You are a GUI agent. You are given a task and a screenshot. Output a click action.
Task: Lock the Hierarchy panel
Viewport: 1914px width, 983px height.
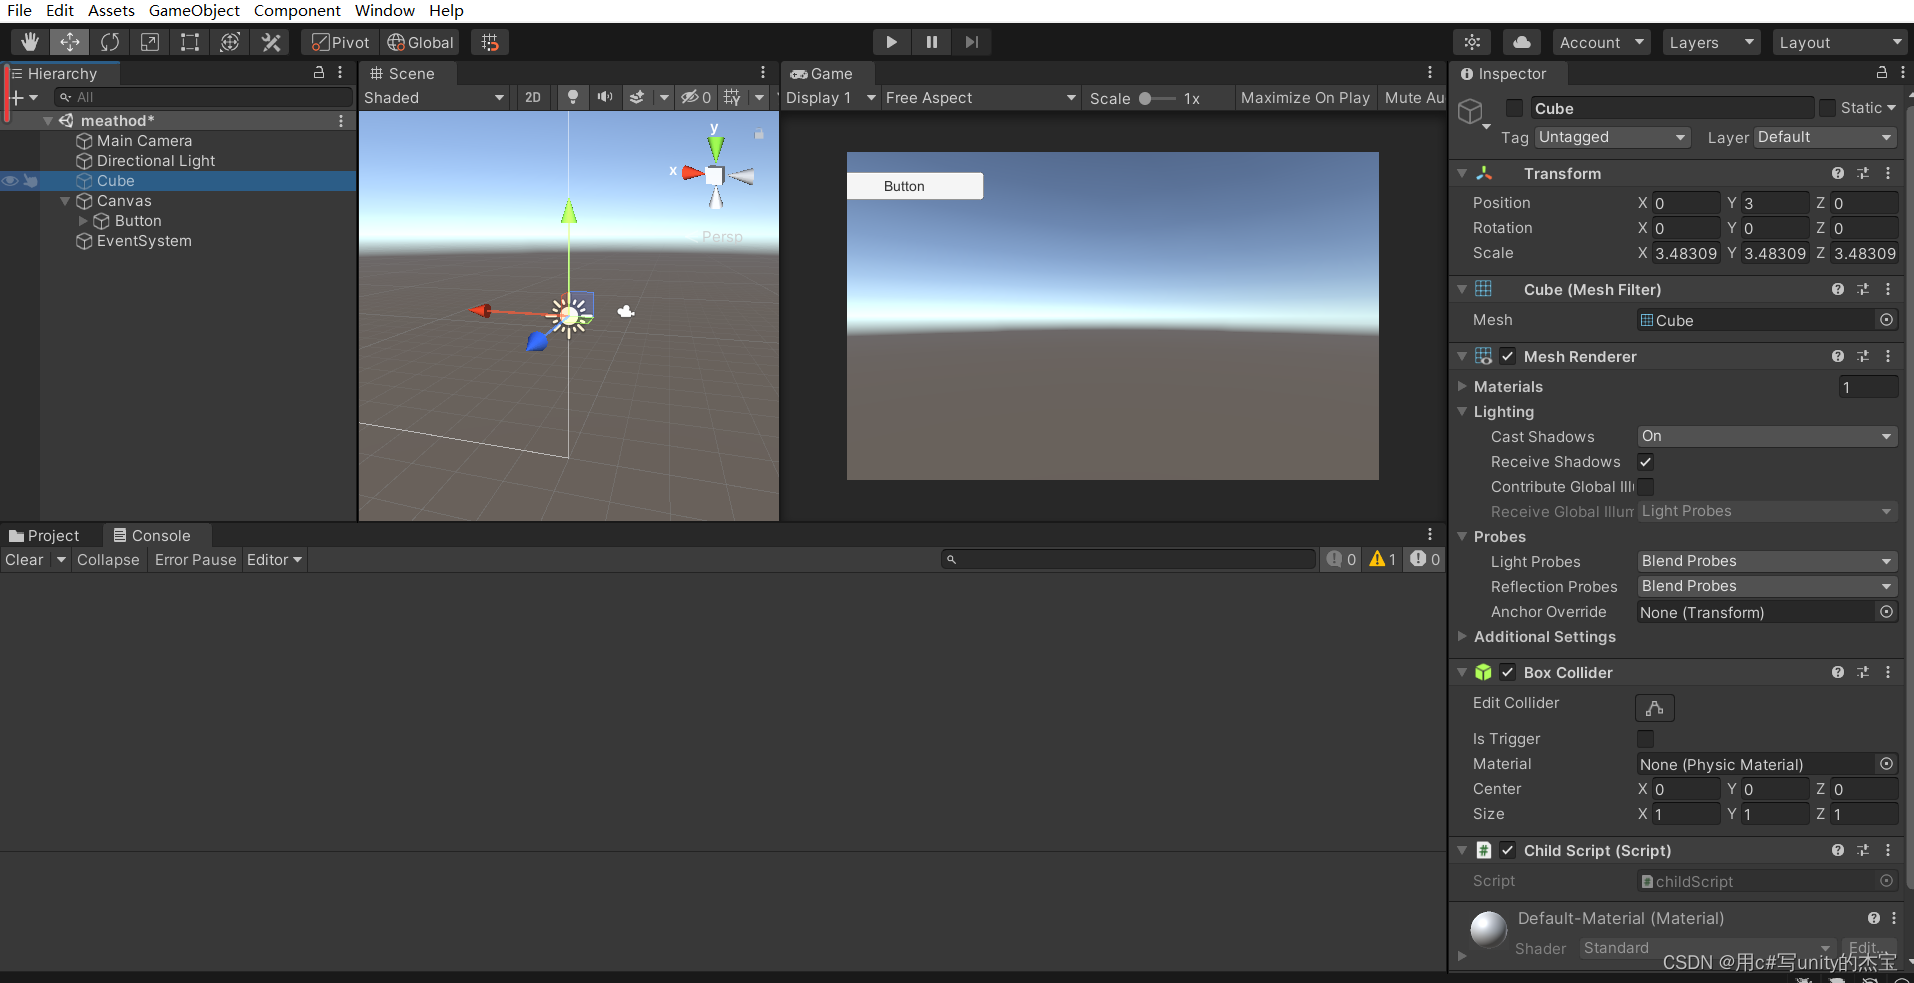(319, 72)
